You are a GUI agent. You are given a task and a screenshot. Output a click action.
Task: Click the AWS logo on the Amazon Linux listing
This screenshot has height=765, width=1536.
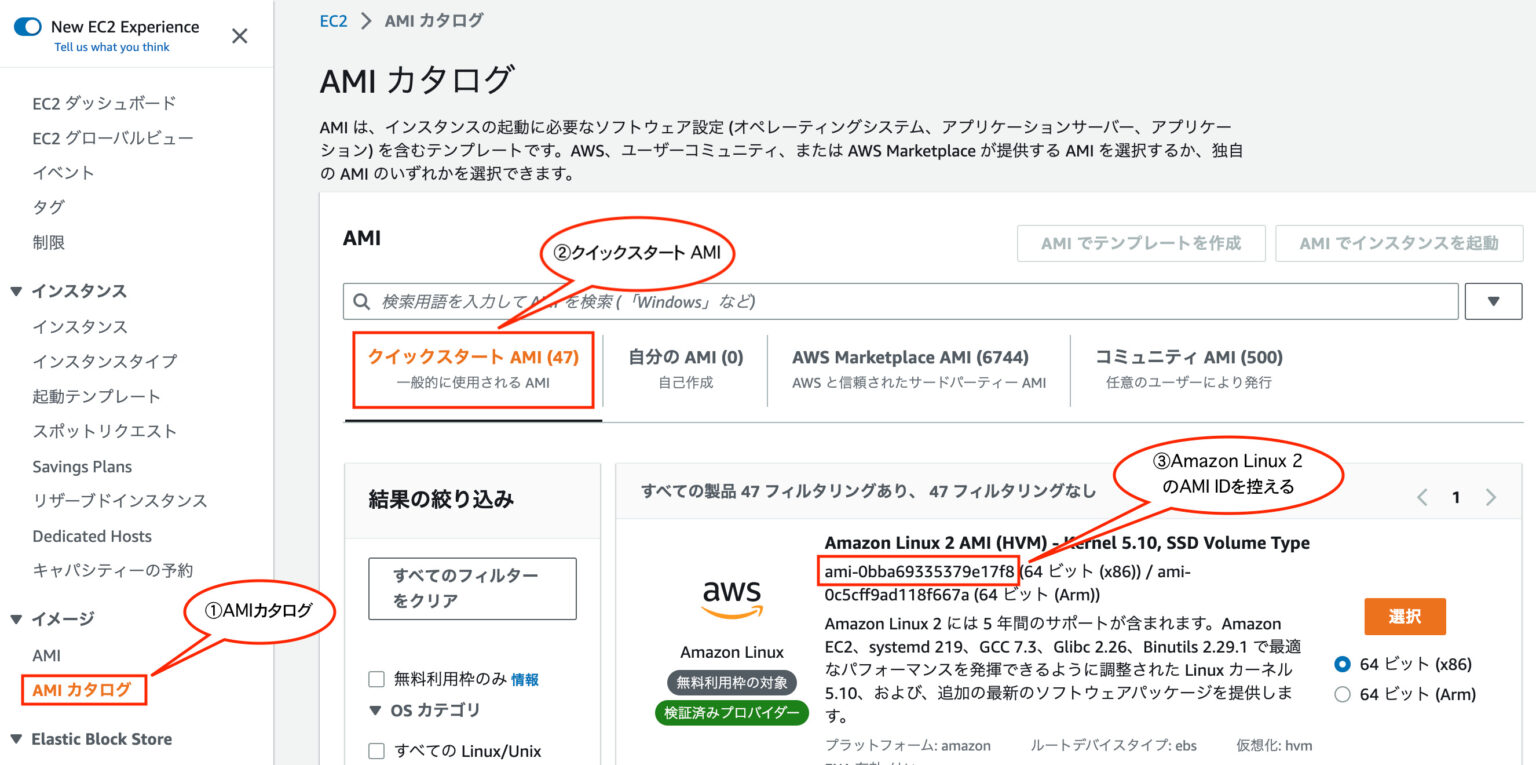[731, 599]
